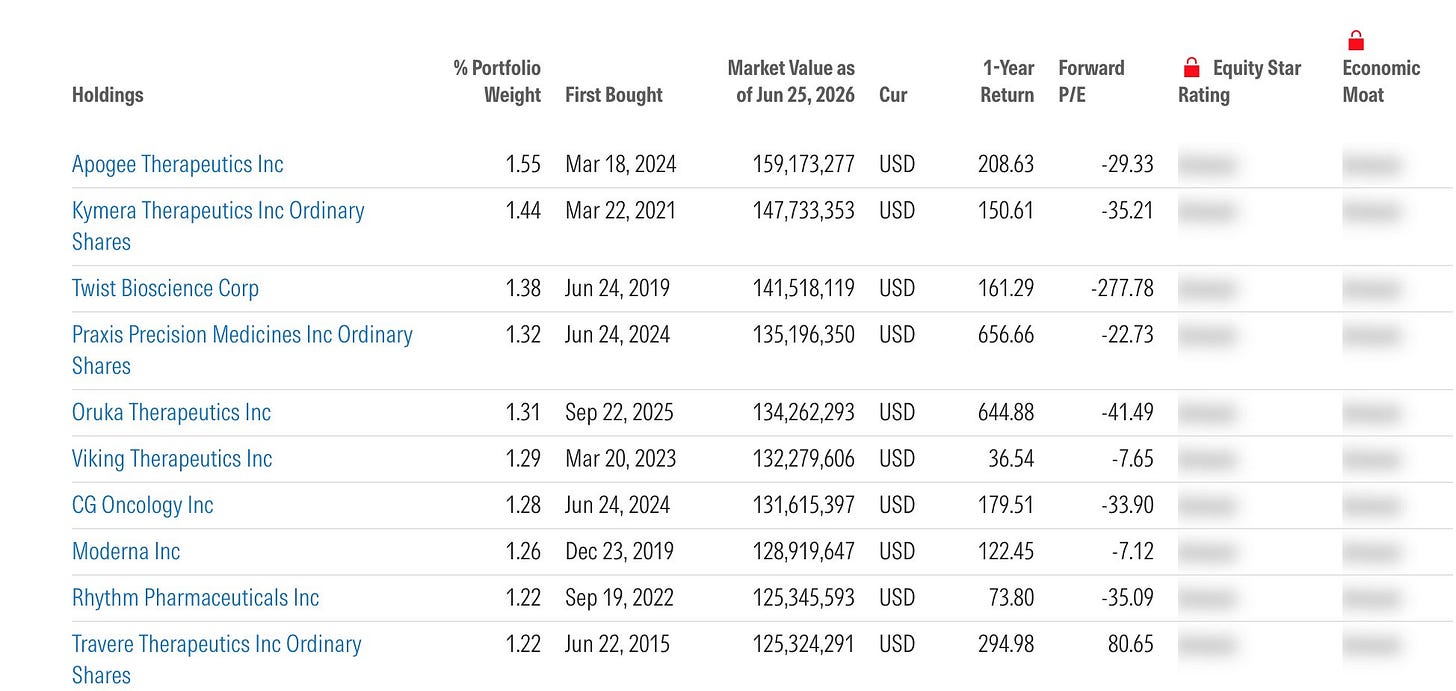Click the % Portfolio Weight column header

(x=497, y=81)
